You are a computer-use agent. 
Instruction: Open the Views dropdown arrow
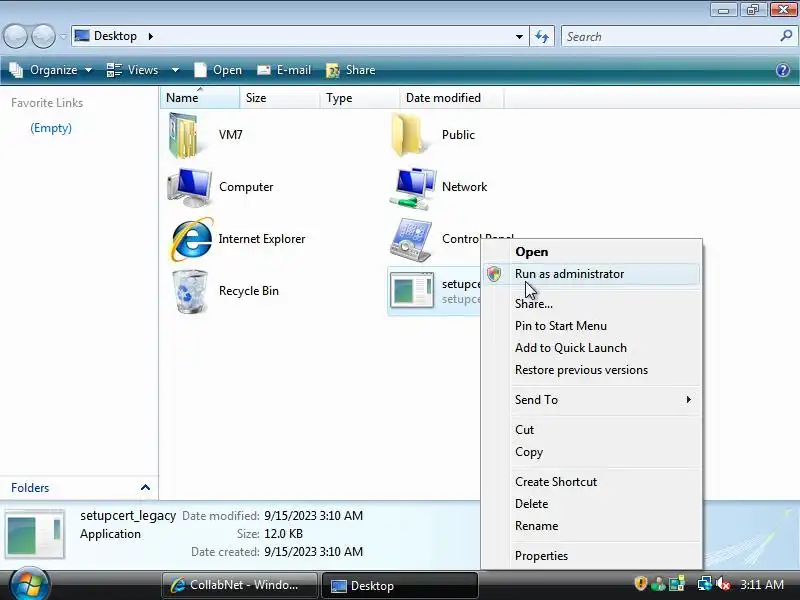tap(175, 70)
